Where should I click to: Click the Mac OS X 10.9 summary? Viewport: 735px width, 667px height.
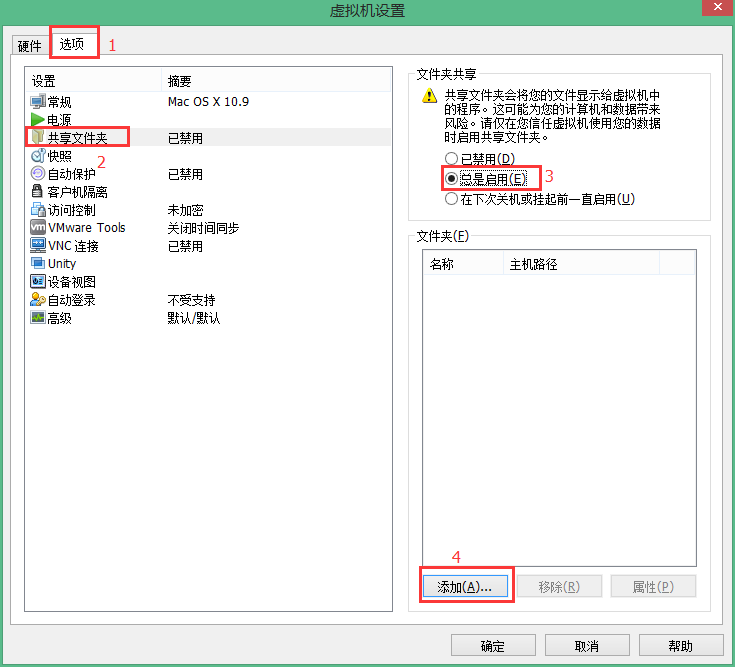coord(208,102)
